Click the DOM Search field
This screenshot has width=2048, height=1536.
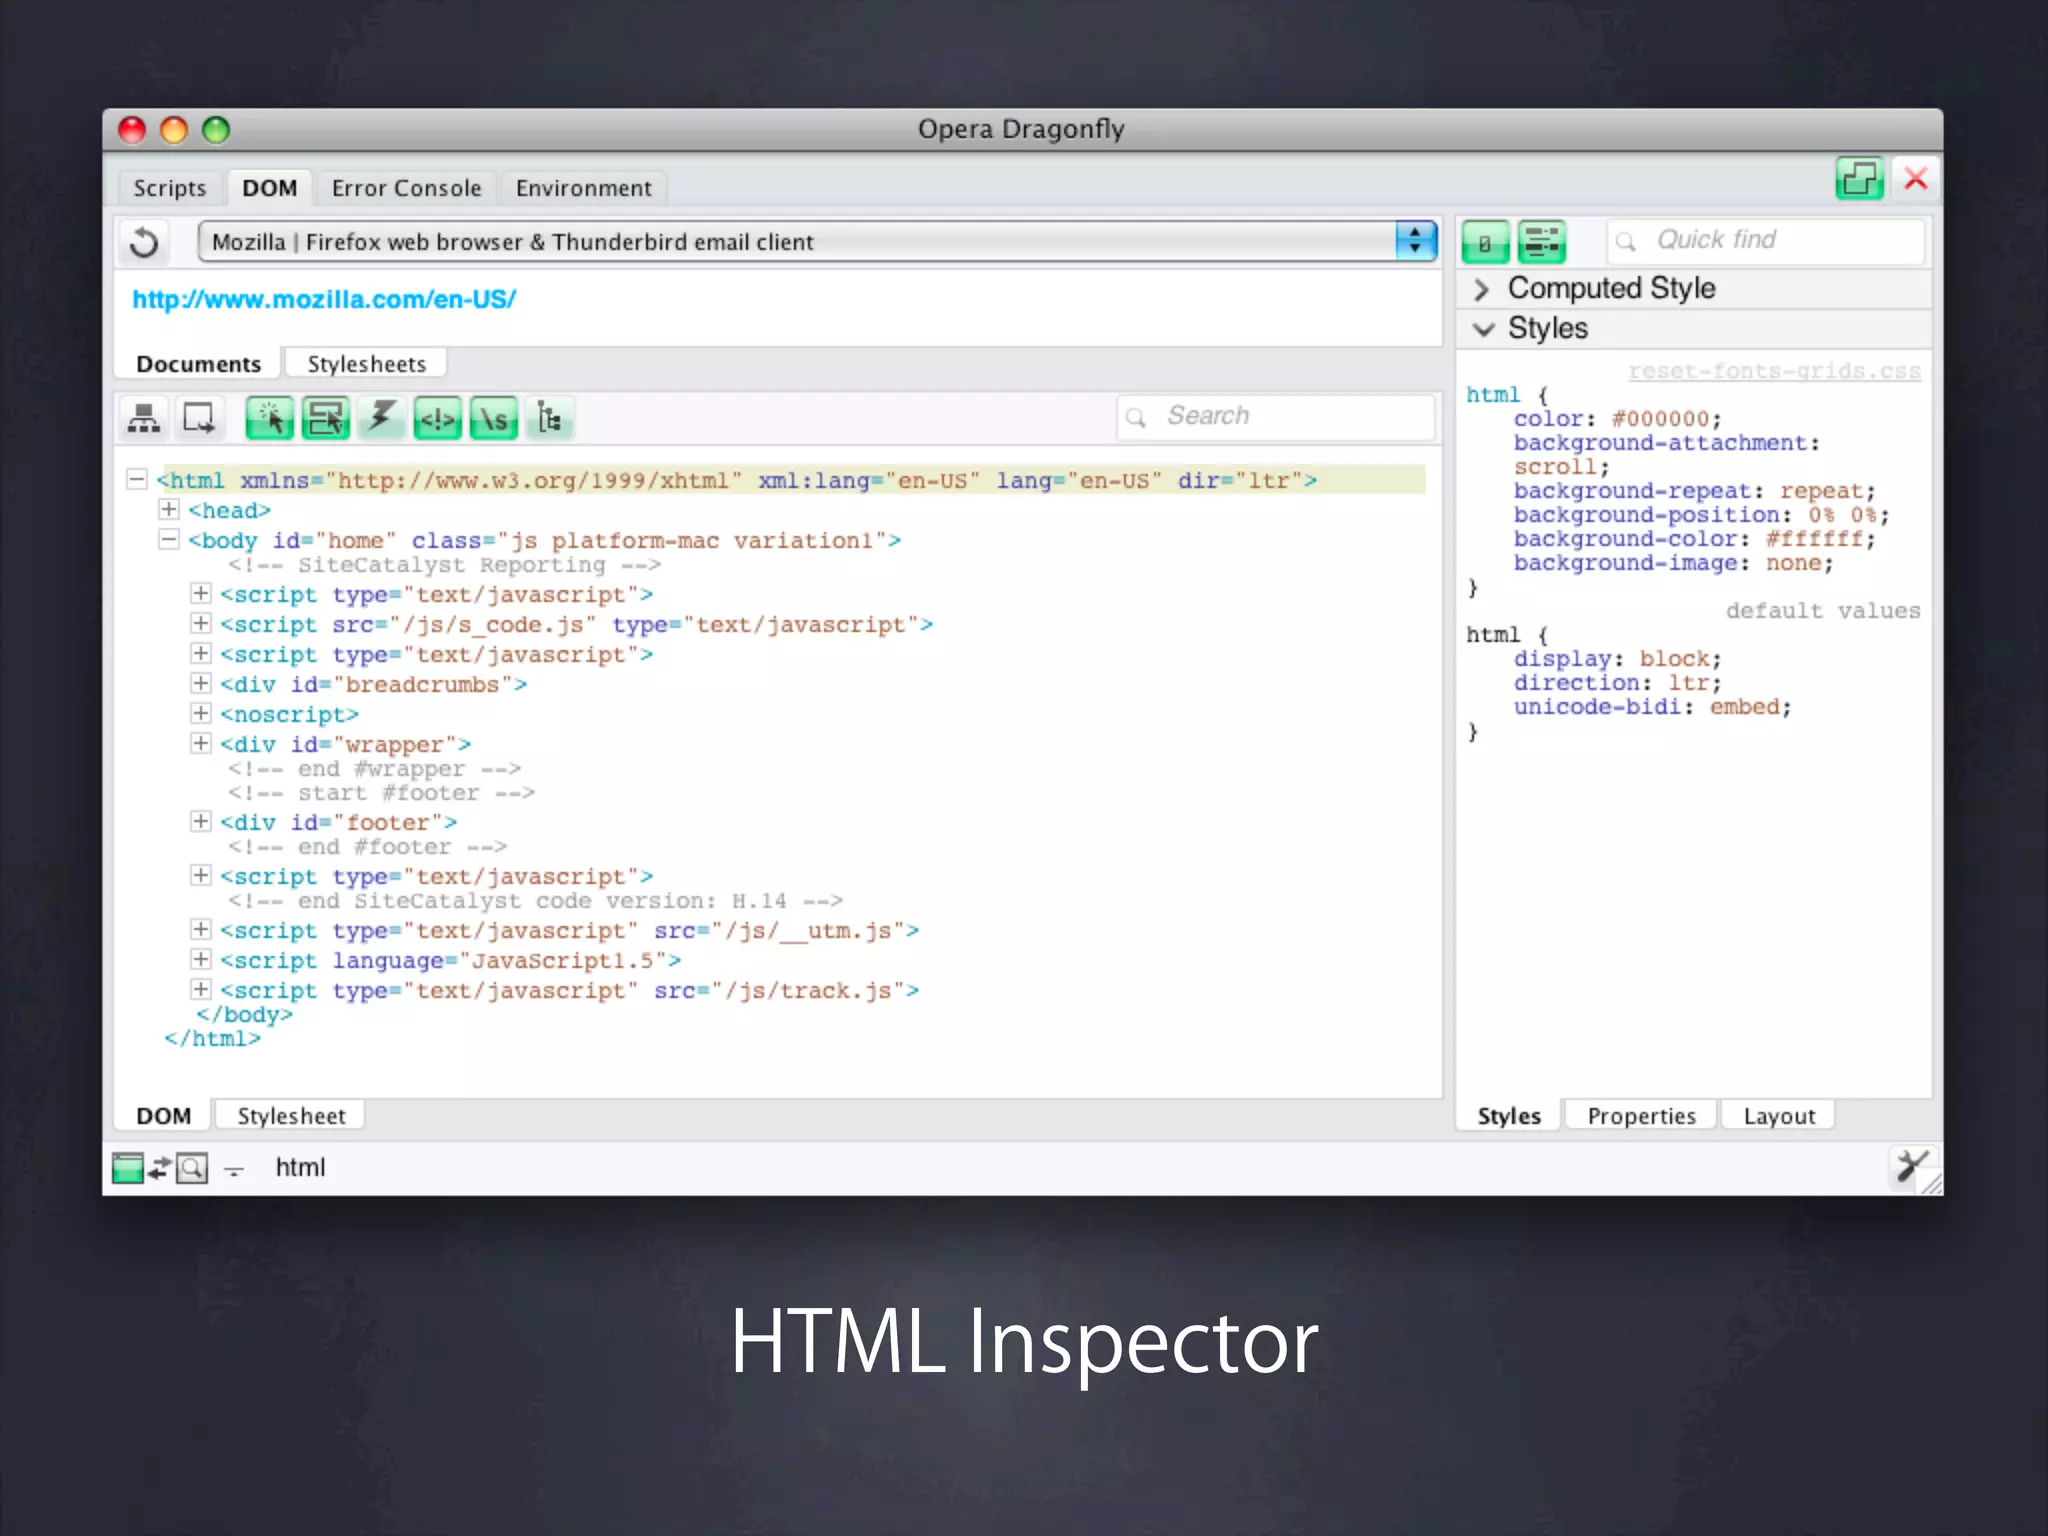(x=1276, y=417)
